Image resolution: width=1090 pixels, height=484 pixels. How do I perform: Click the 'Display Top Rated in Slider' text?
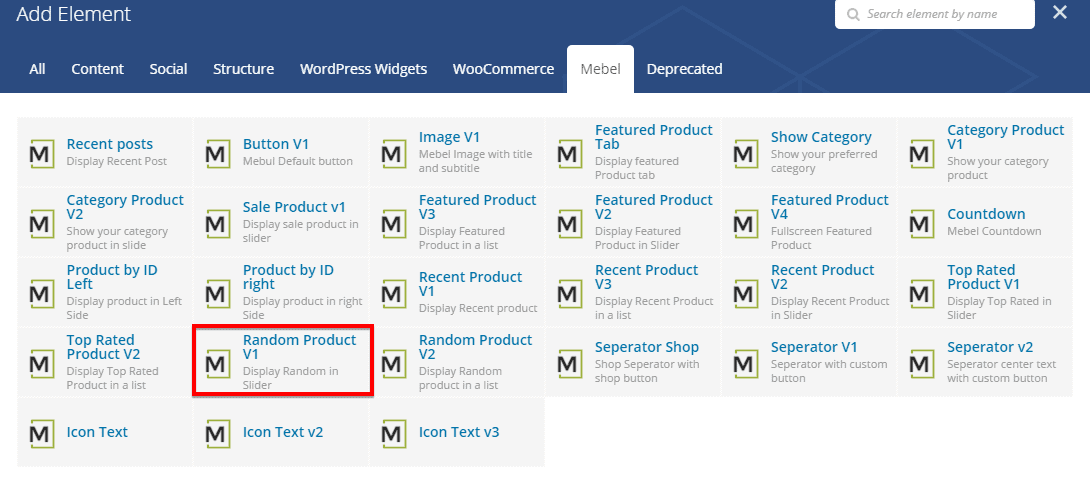click(x=1000, y=308)
